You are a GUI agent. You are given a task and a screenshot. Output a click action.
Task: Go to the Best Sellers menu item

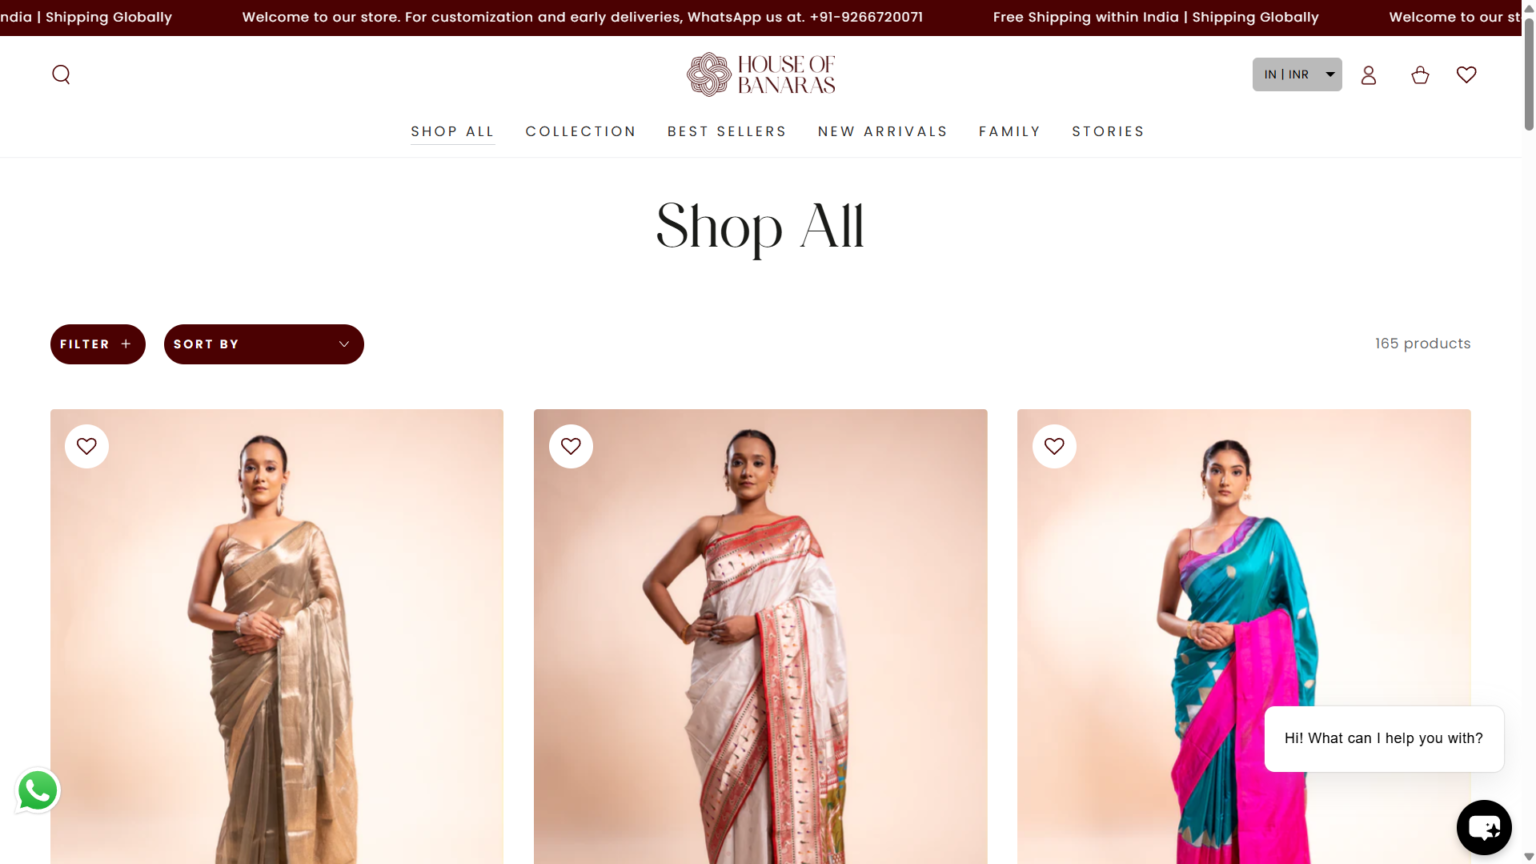727,132
